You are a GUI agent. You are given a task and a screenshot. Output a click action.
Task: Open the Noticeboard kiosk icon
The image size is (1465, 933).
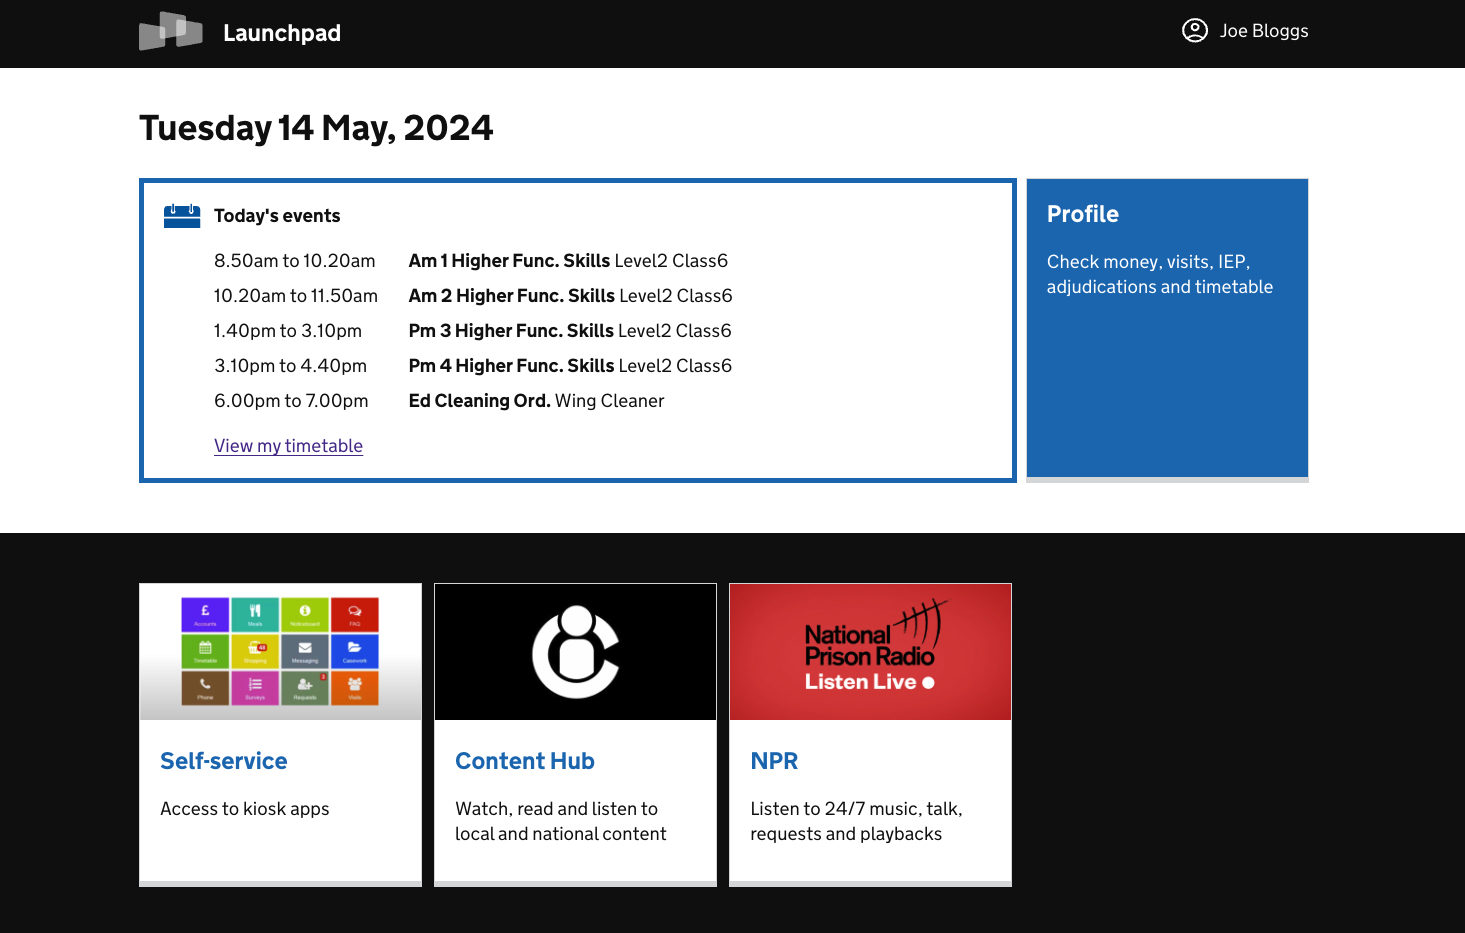(x=305, y=615)
